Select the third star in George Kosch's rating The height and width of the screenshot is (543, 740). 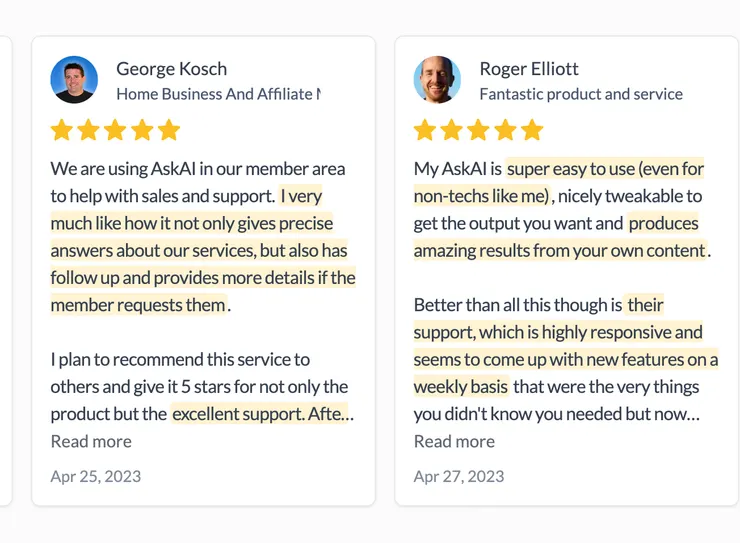pos(116,130)
